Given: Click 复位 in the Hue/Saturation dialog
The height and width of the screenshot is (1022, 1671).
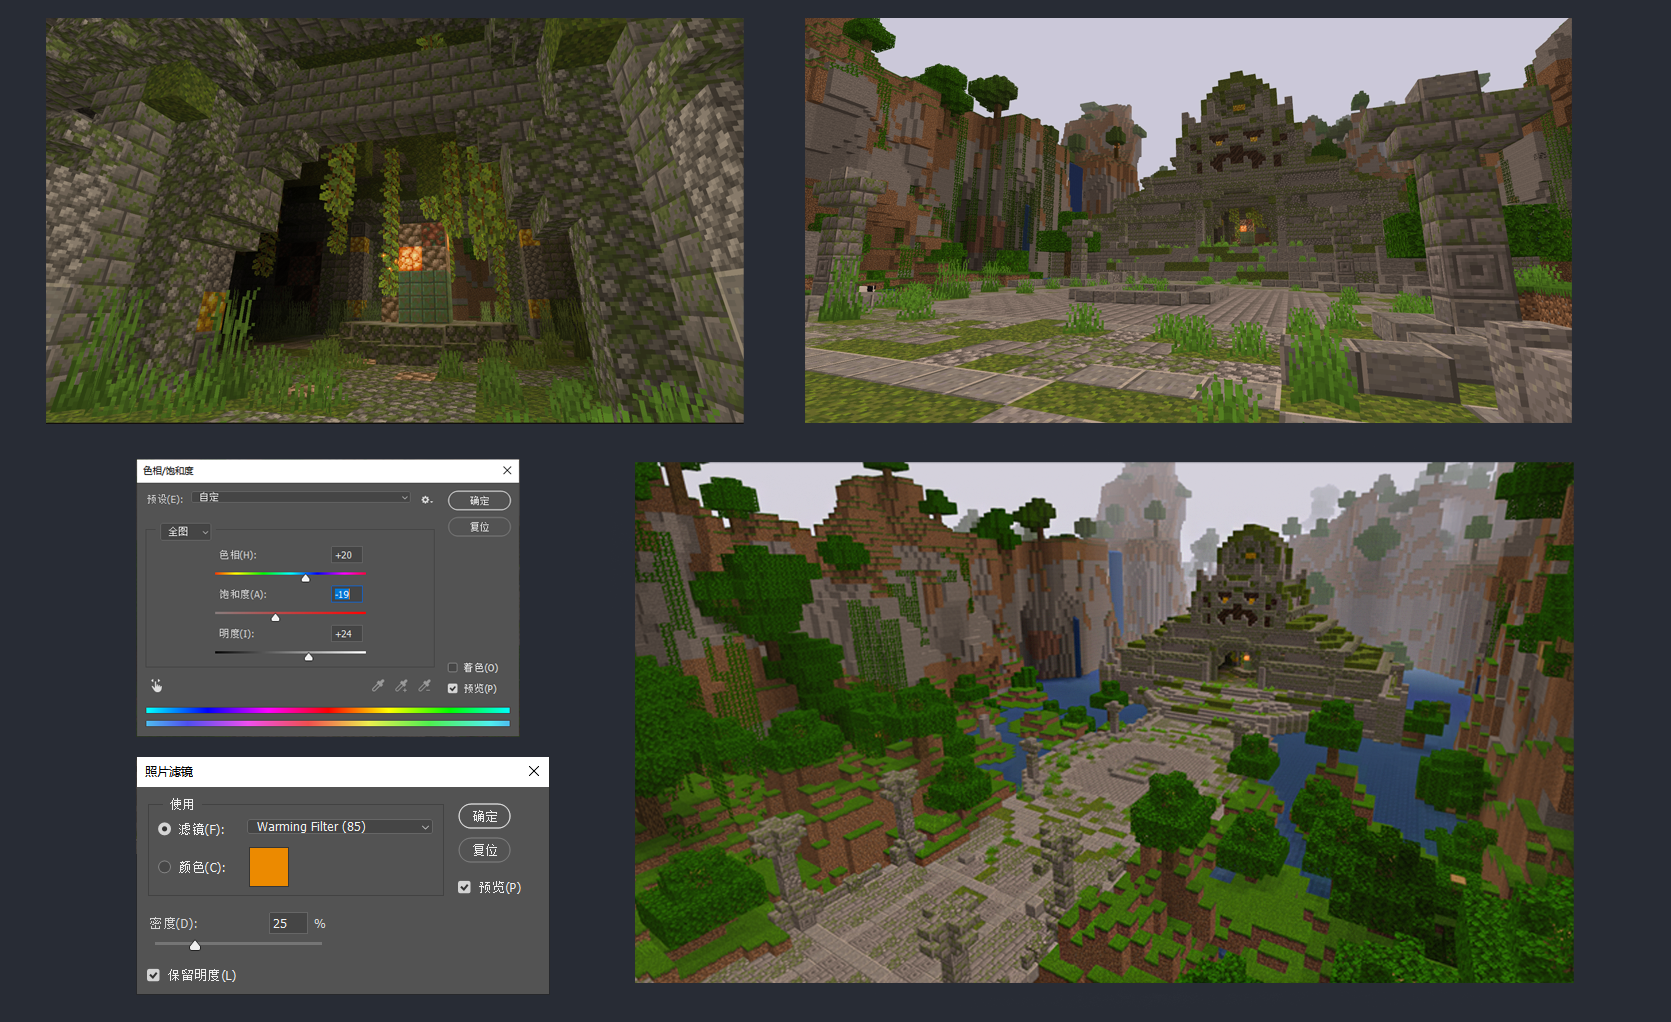Looking at the screenshot, I should (x=479, y=526).
